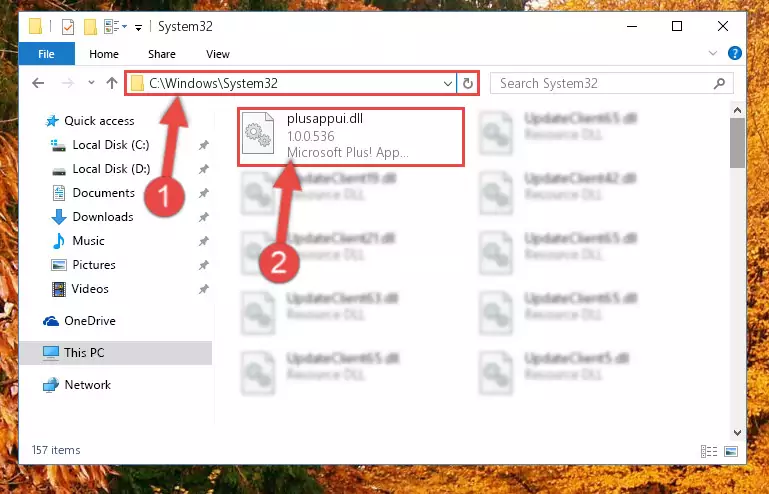
Task: Unpin Local Disk (C:) via pin icon
Action: click(x=204, y=145)
